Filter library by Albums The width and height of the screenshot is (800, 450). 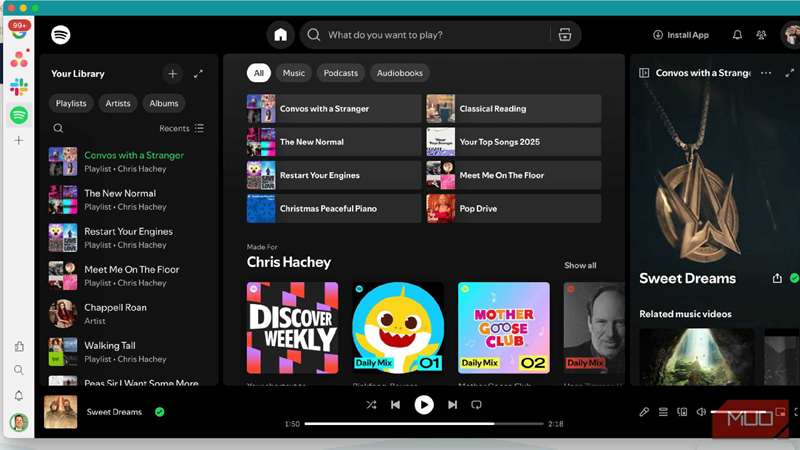164,103
